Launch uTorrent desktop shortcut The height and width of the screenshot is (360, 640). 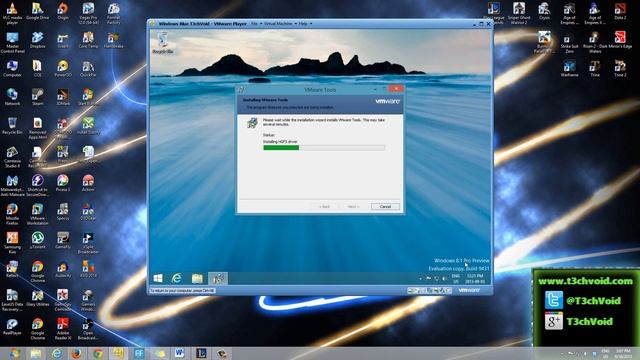38,240
